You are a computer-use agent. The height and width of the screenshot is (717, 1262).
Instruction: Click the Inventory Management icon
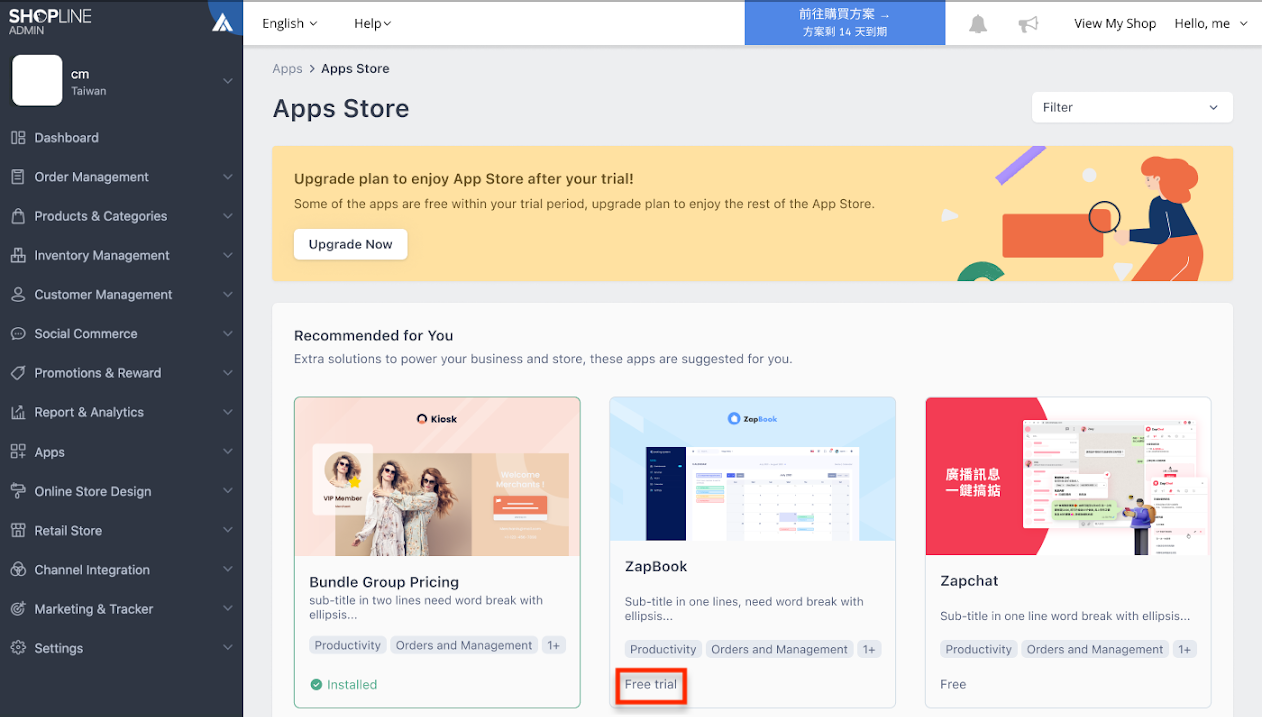point(18,255)
